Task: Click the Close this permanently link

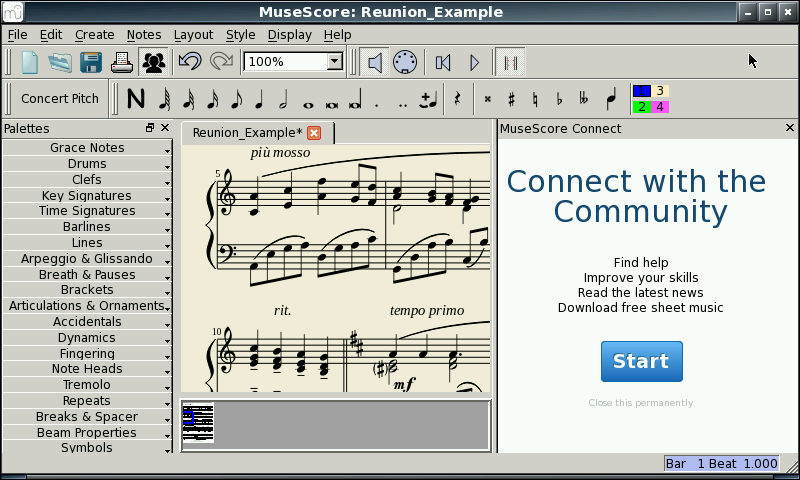Action: 640,402
